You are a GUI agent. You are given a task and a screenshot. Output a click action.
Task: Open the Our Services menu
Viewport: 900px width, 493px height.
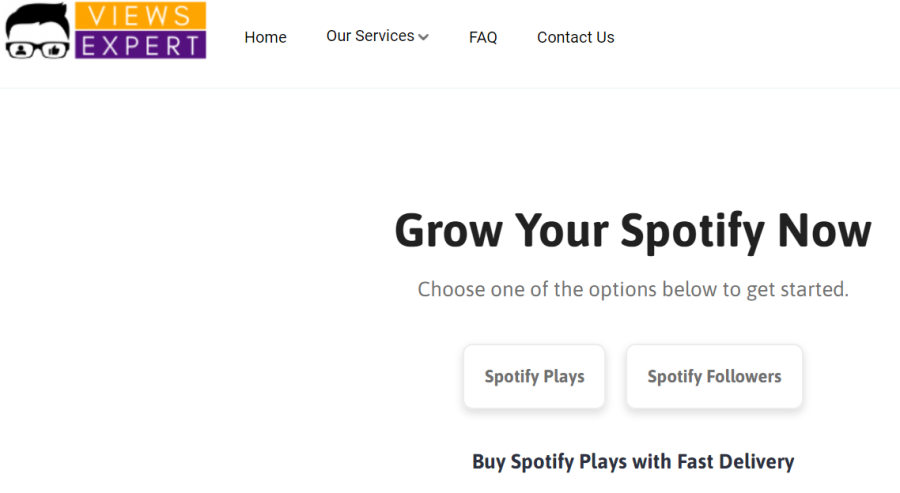tap(370, 36)
